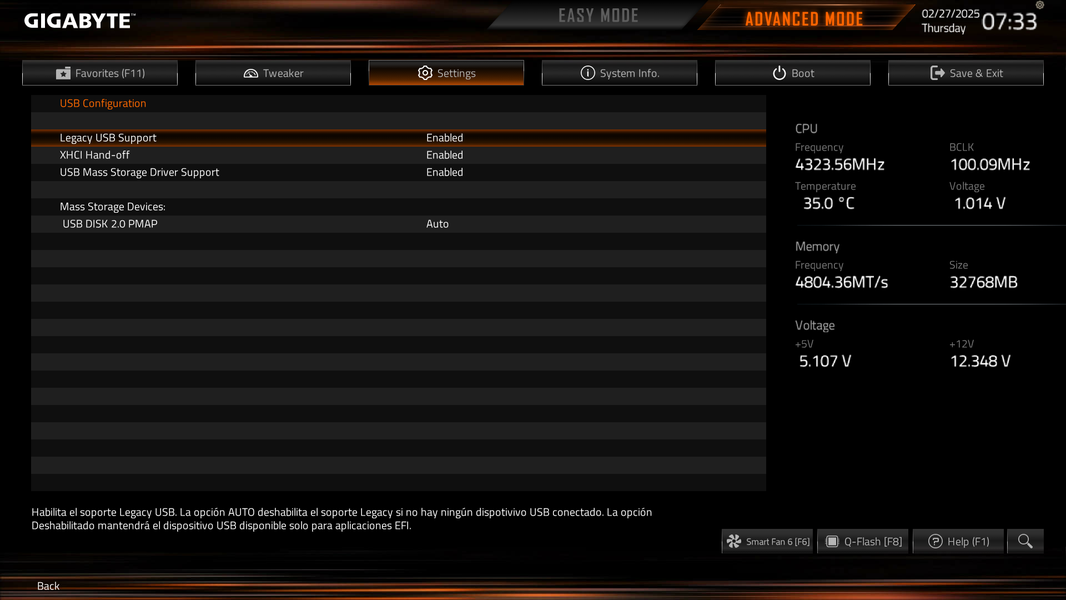Open Smart Fan 6 fan icon
The width and height of the screenshot is (1066, 600).
click(x=768, y=542)
